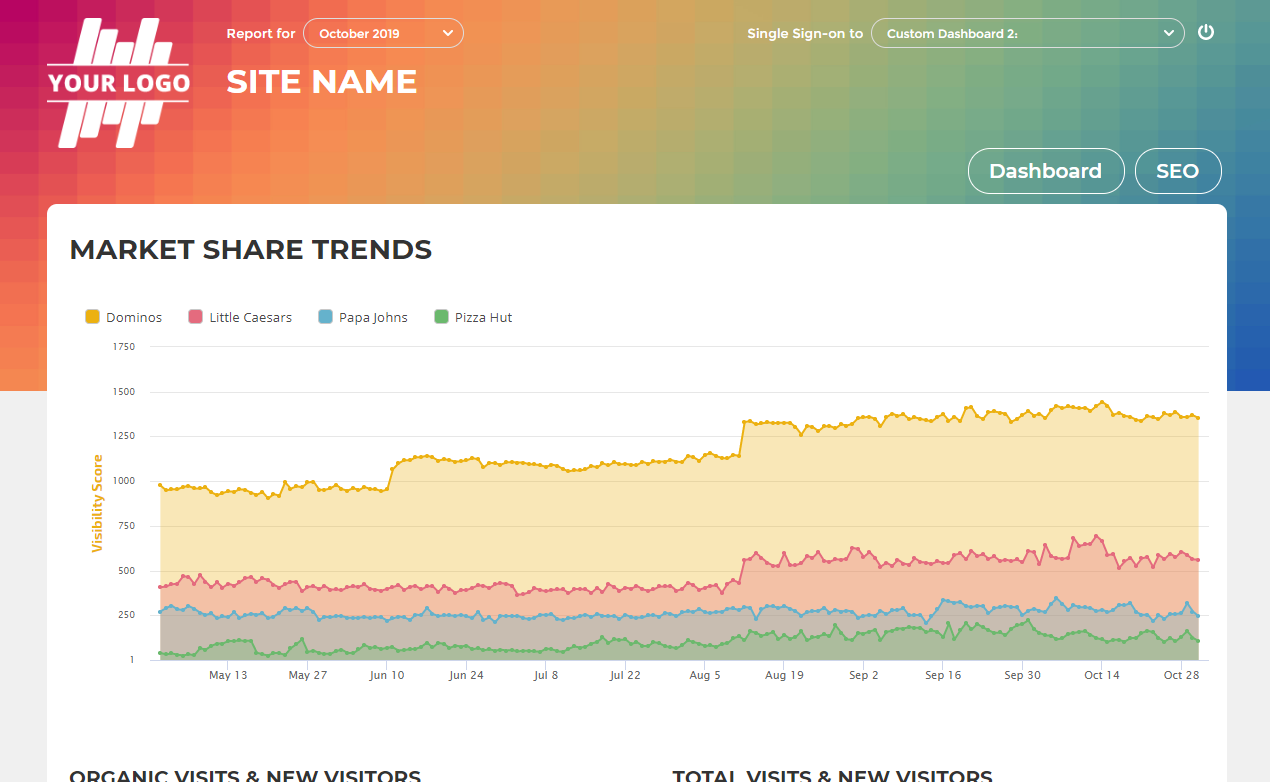Click the YOUR LOGO image
The height and width of the screenshot is (782, 1270).
(x=118, y=83)
